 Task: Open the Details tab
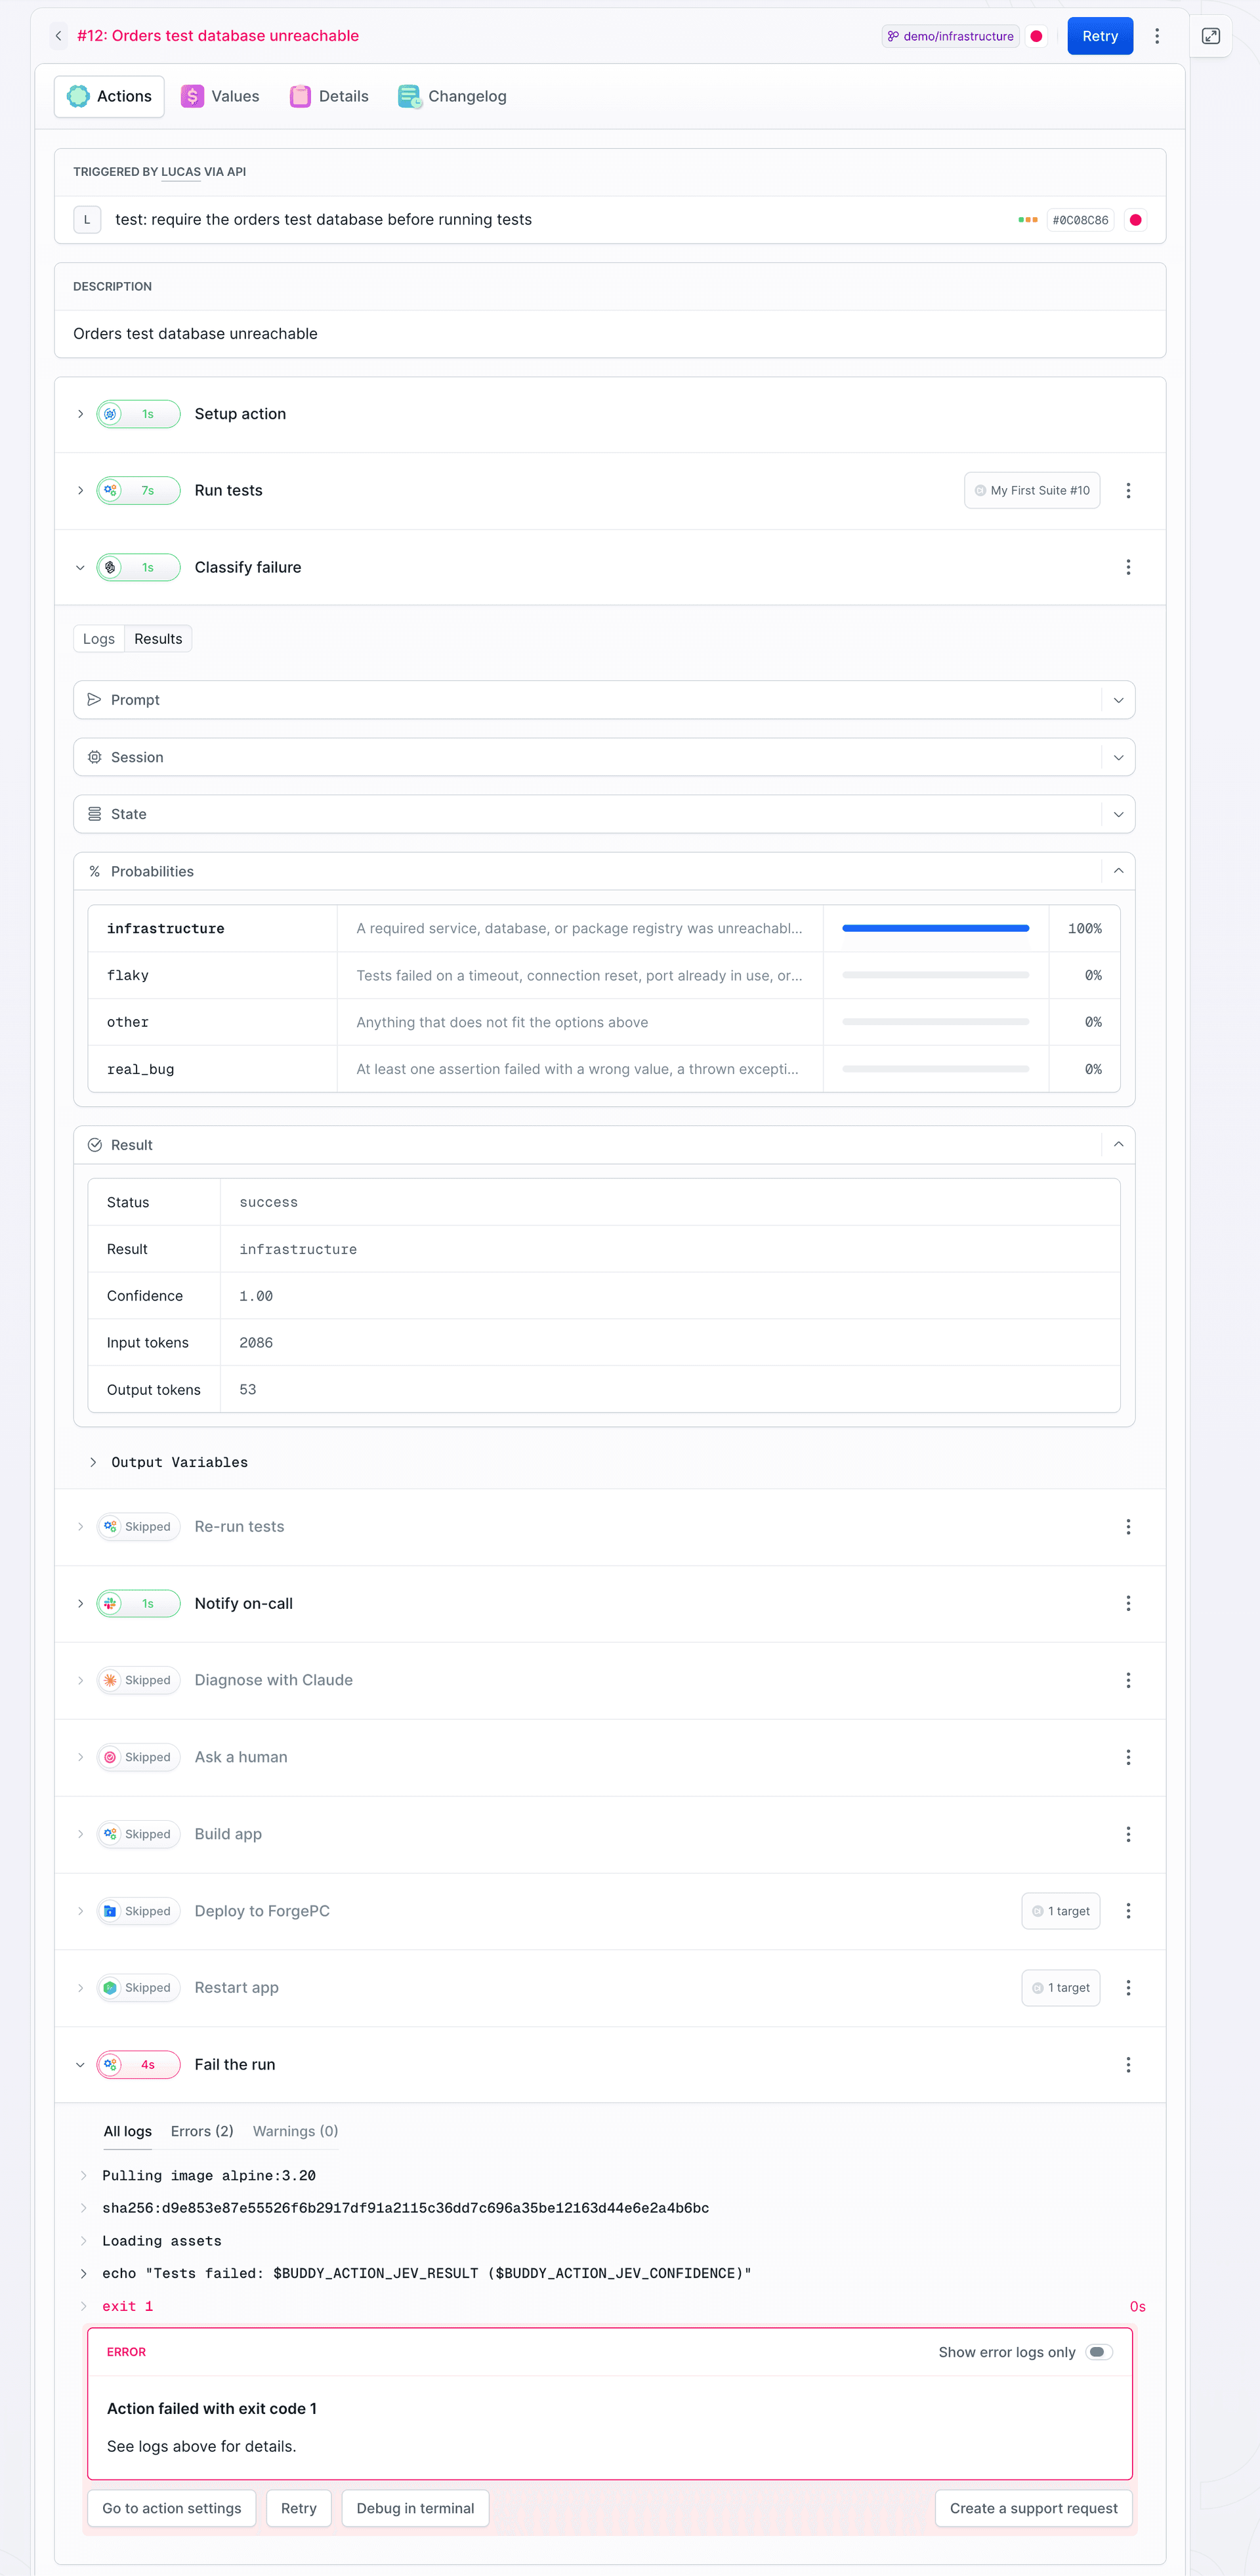329,96
